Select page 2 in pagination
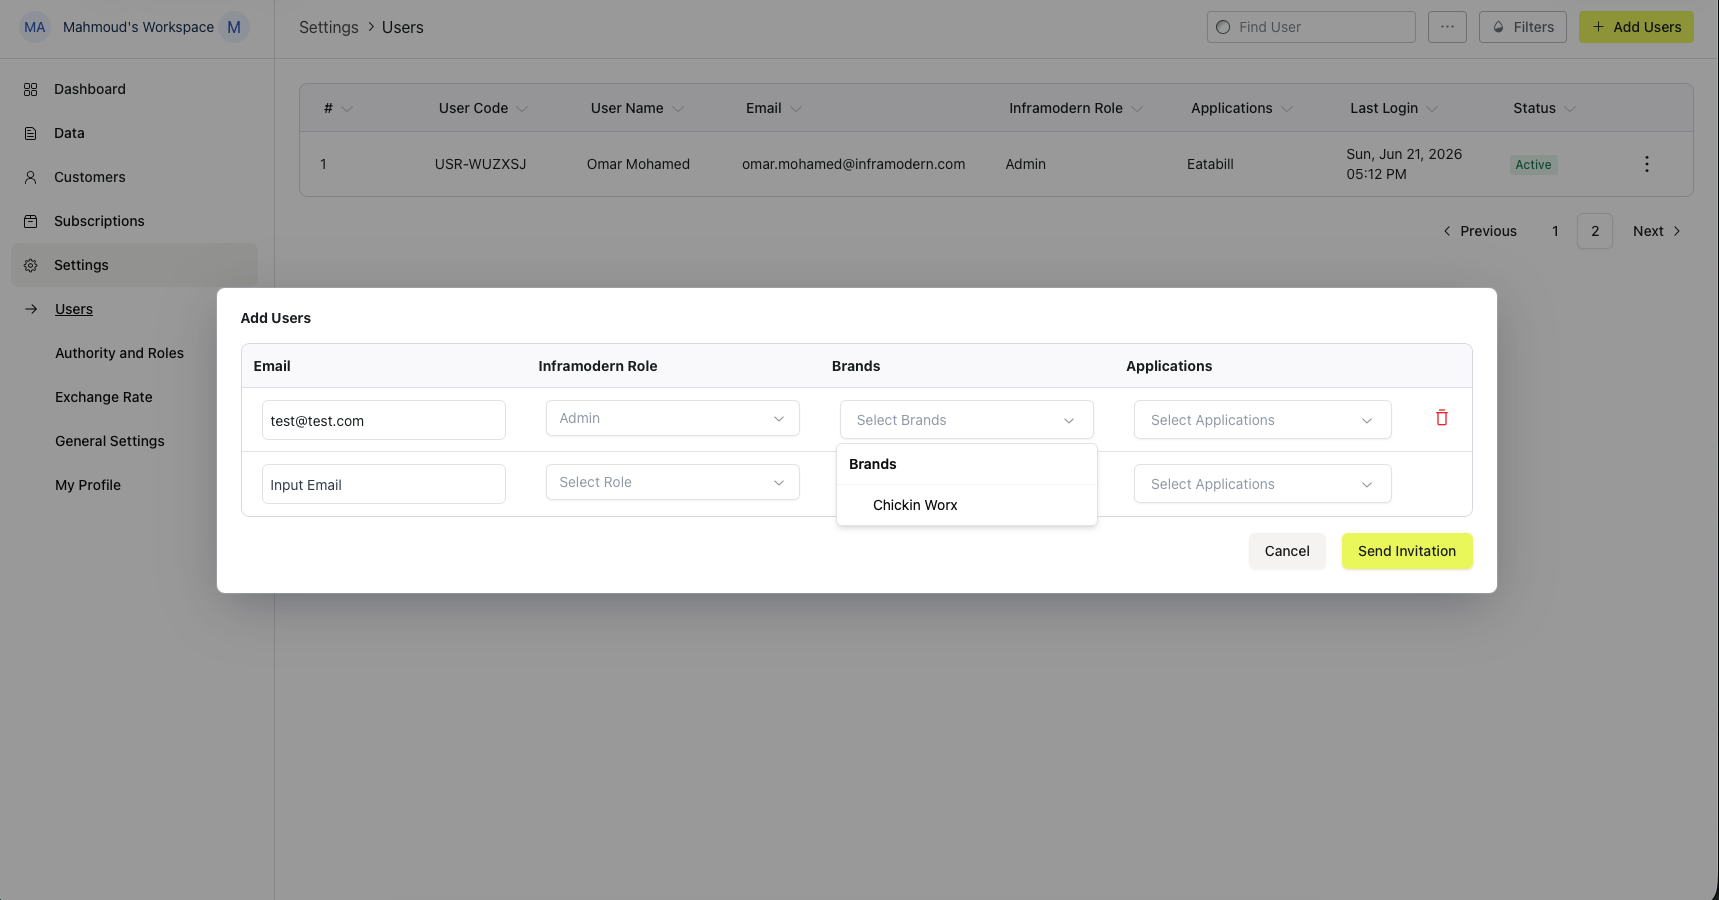 pyautogui.click(x=1595, y=231)
